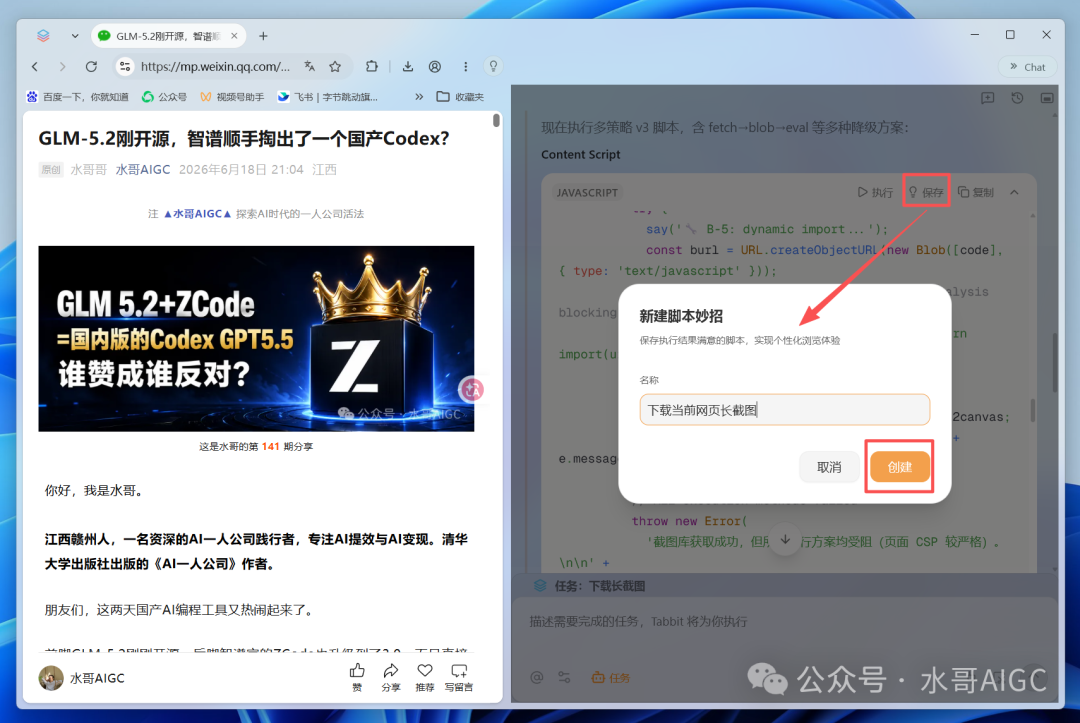Jump to bottom with down-arrow button

click(x=785, y=540)
